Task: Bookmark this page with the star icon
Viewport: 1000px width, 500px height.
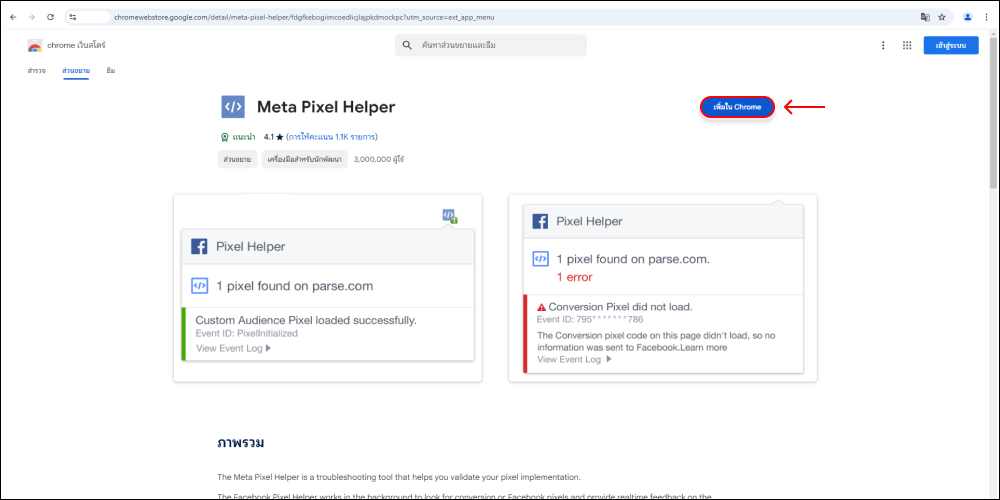Action: (x=942, y=17)
